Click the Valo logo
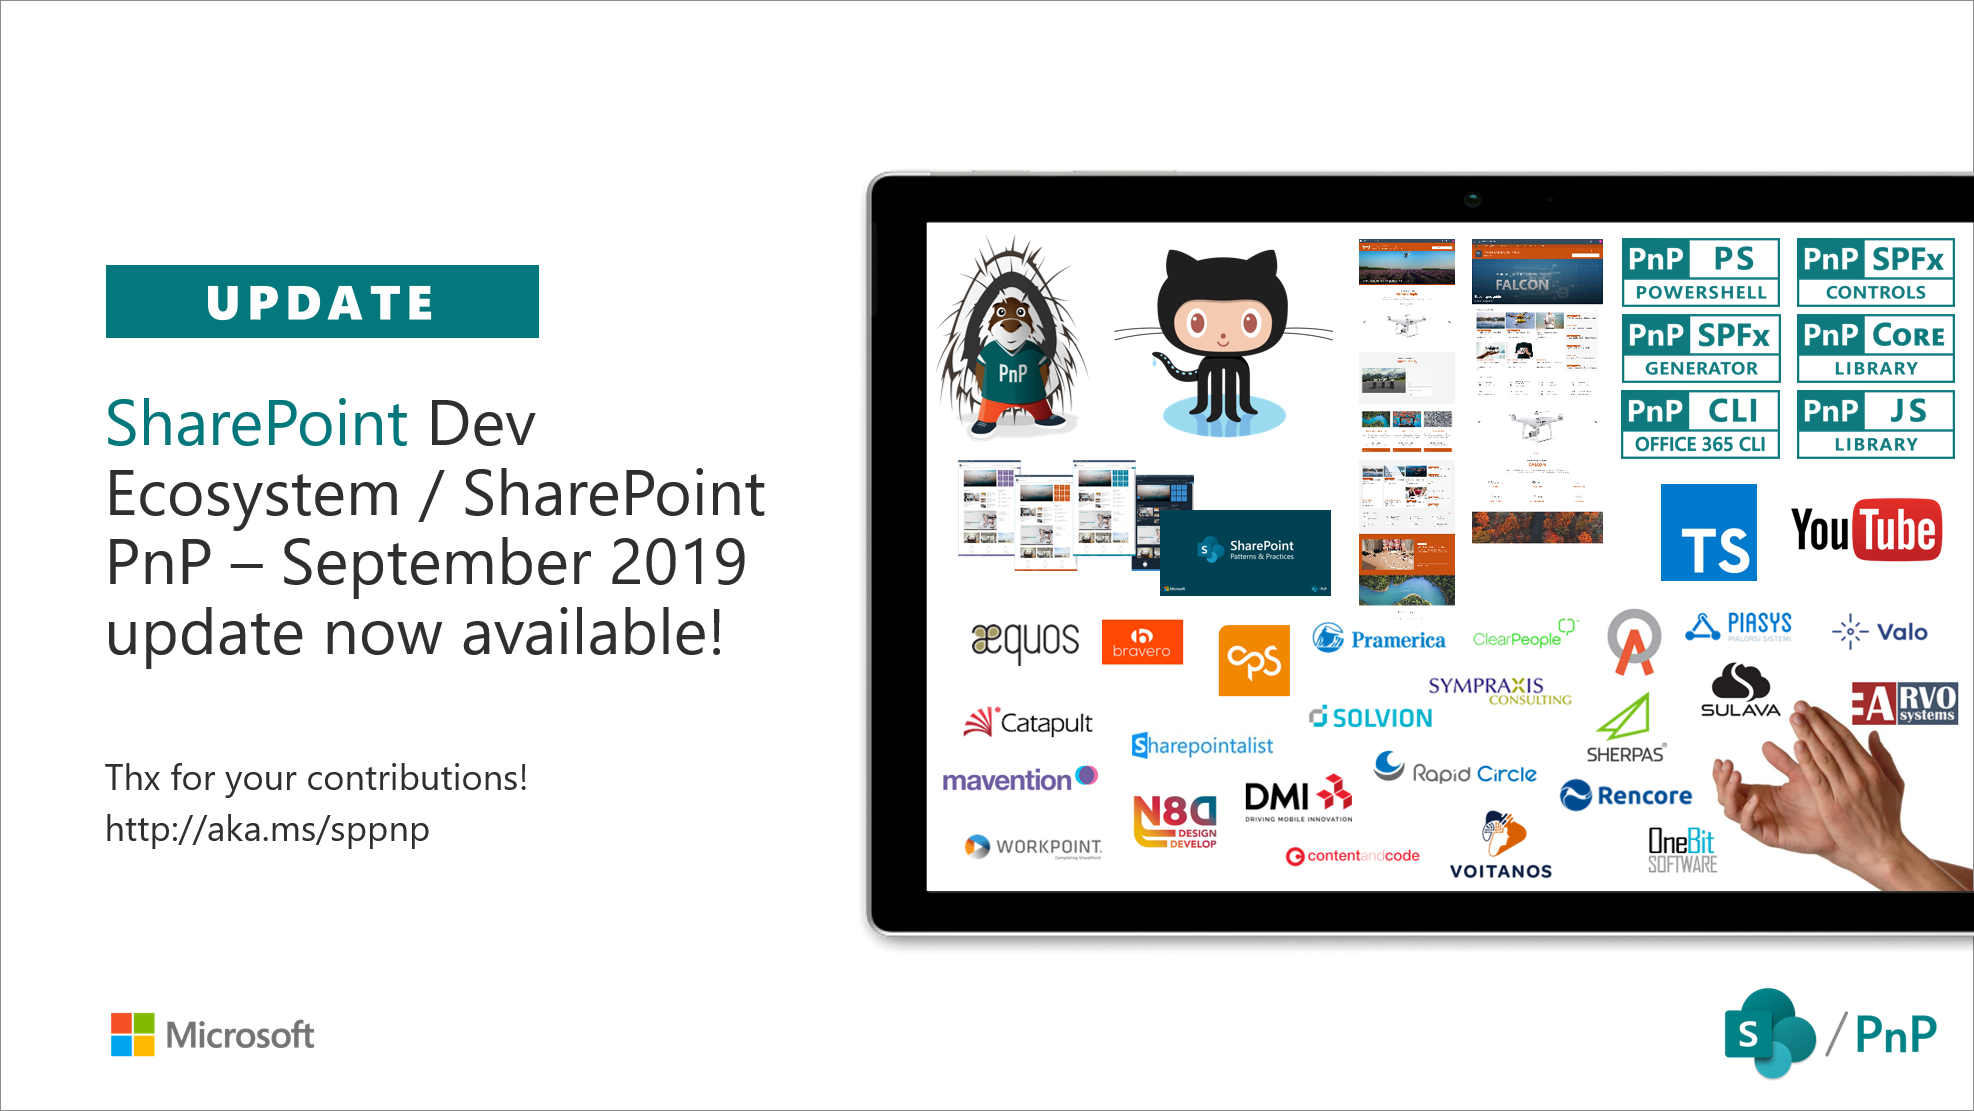Image resolution: width=1974 pixels, height=1111 pixels. click(x=1879, y=632)
